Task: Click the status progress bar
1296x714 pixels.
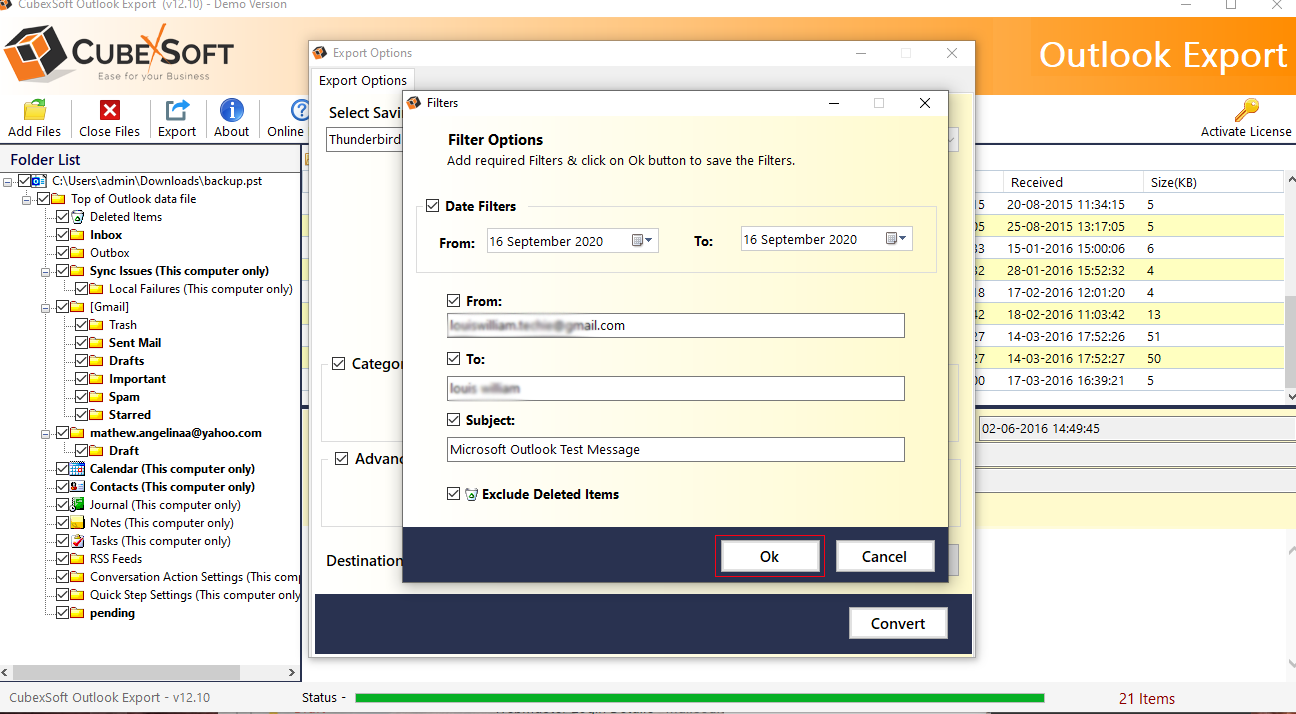Action: click(x=700, y=698)
